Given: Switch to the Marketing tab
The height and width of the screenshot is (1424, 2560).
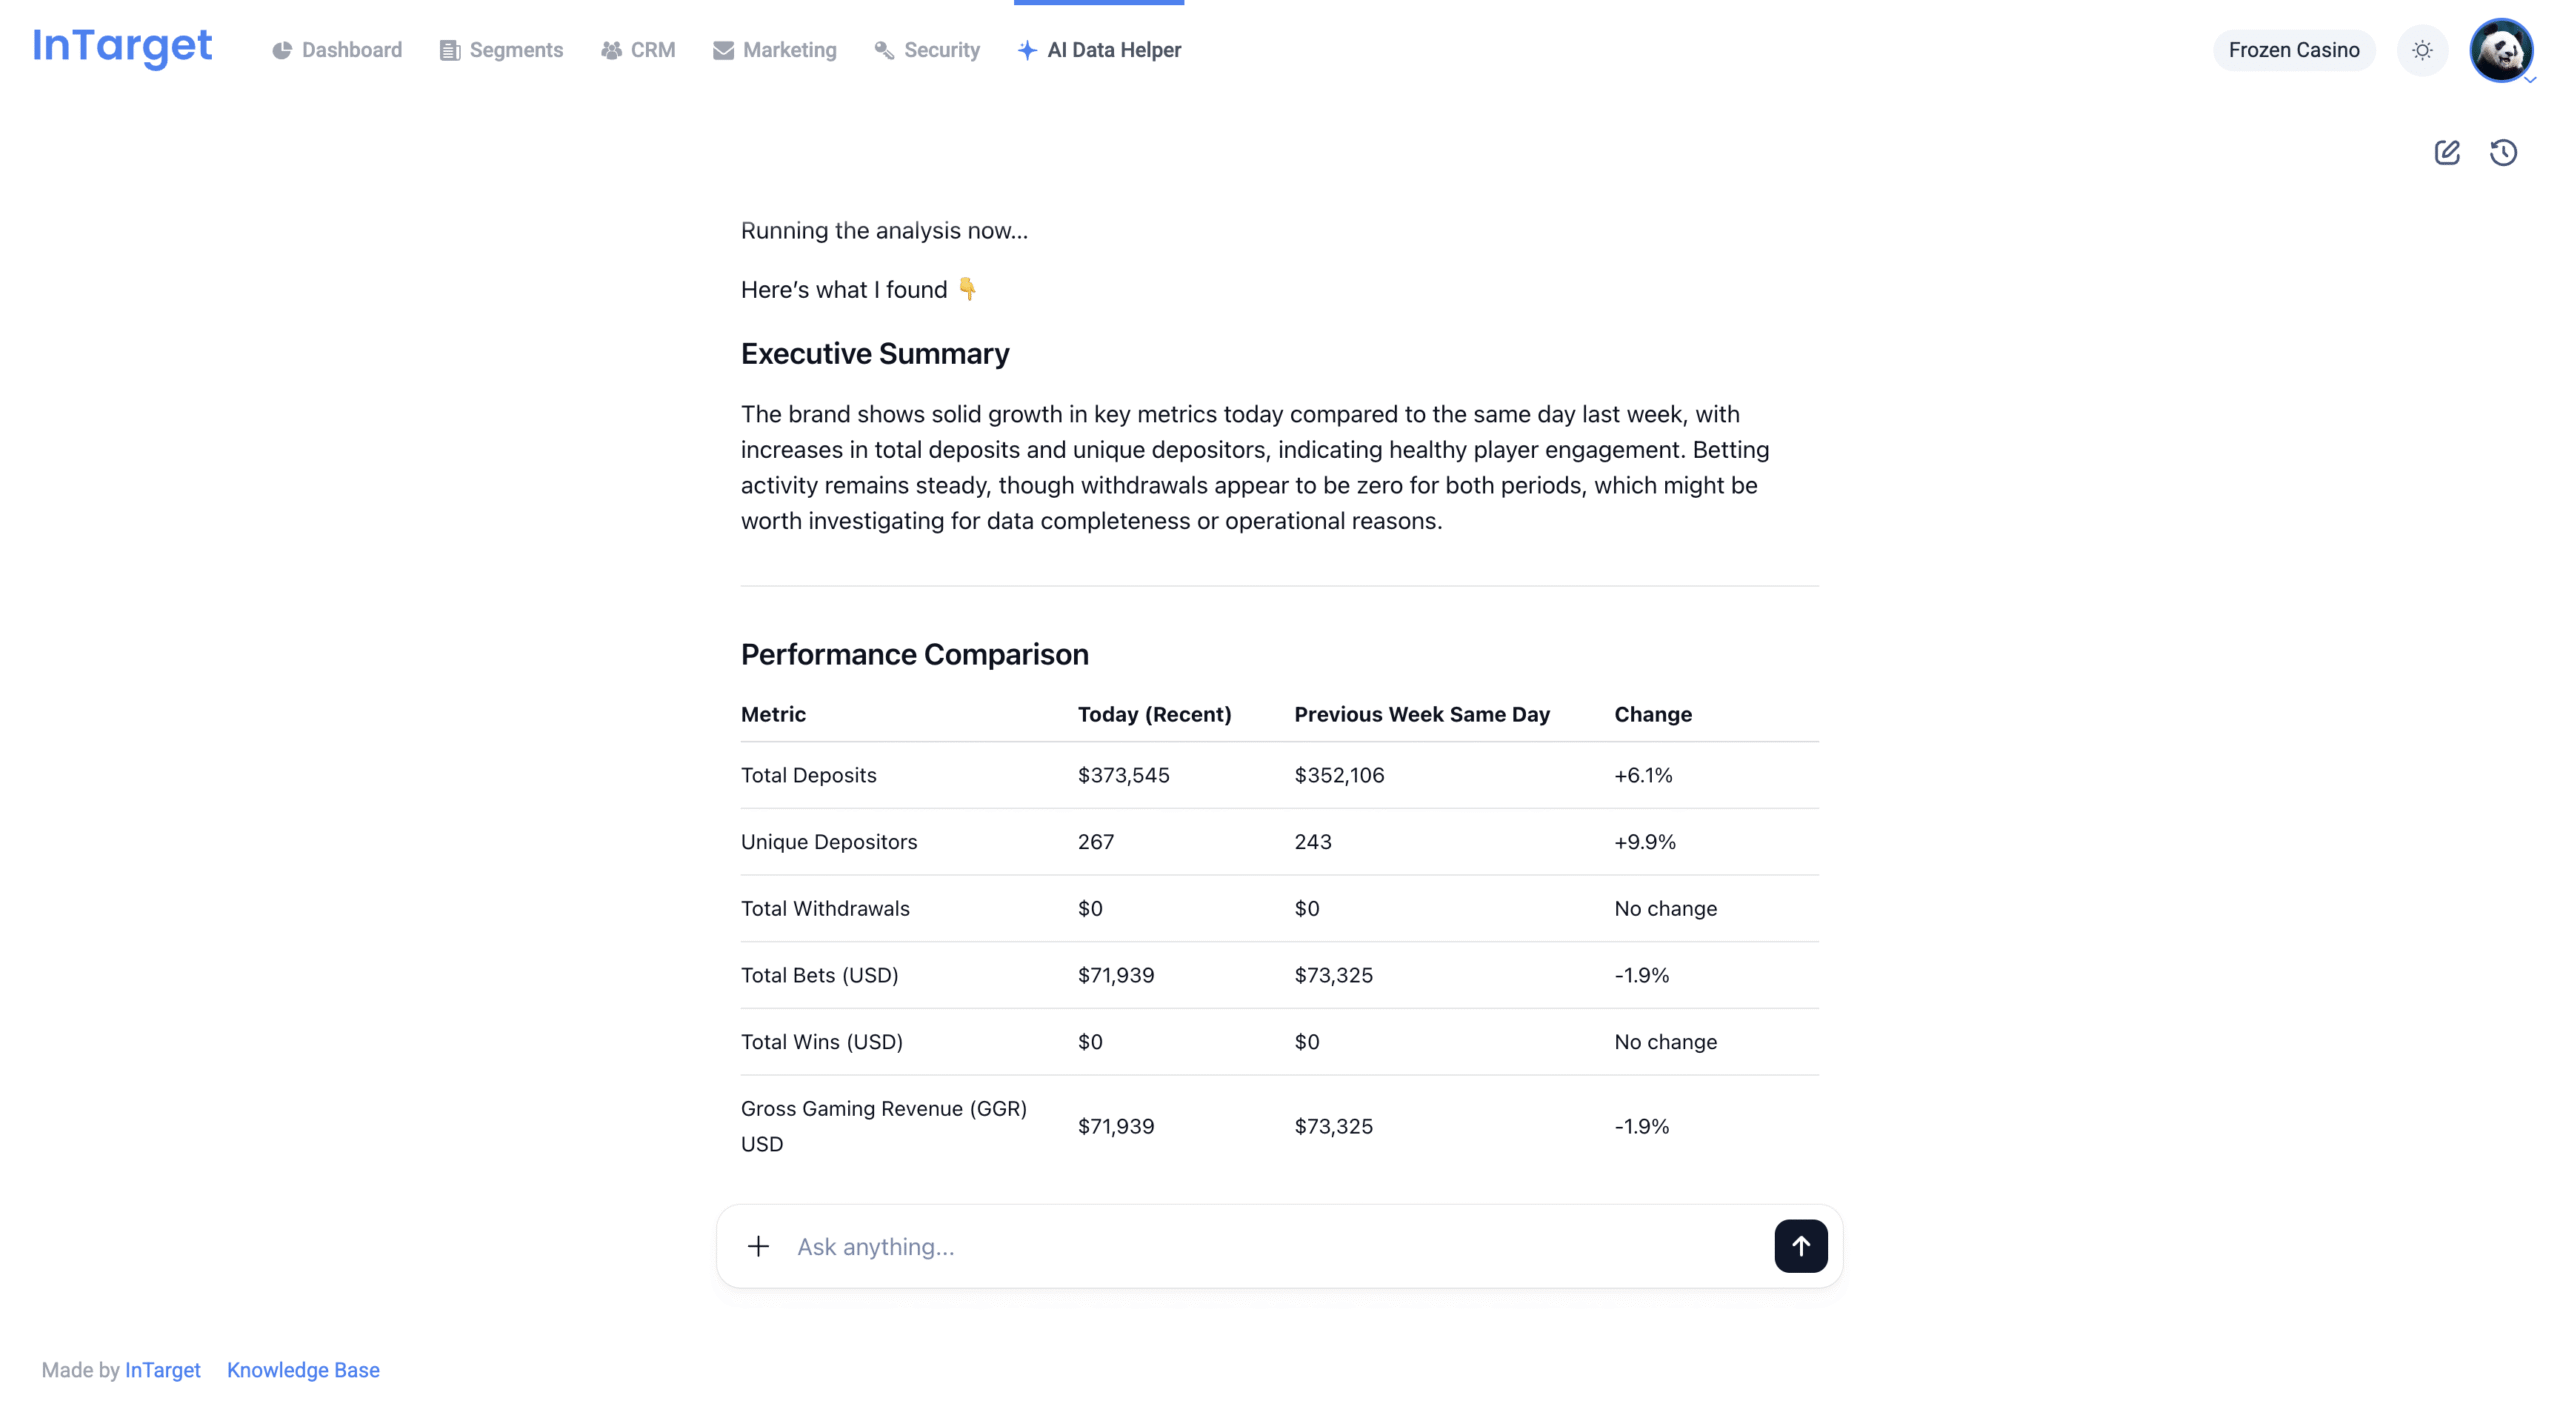Looking at the screenshot, I should click(x=775, y=50).
